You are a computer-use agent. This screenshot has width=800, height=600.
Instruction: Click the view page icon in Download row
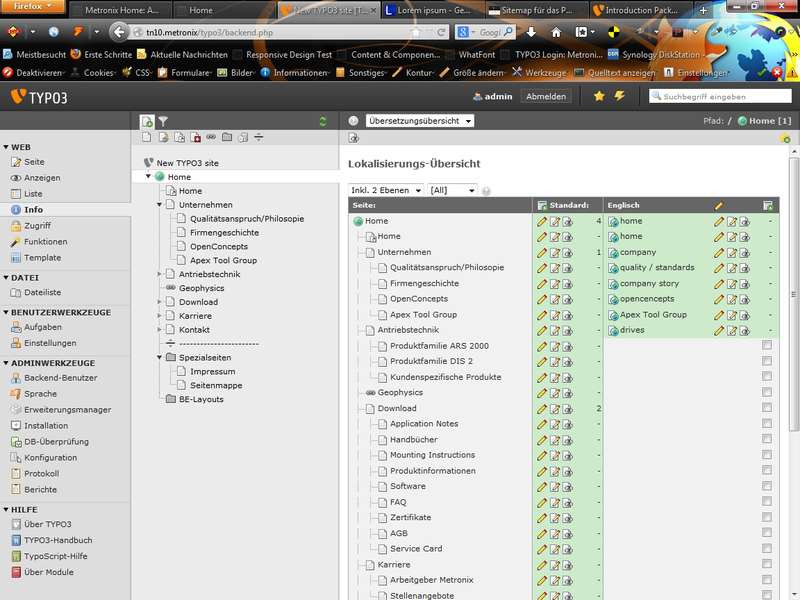[567, 408]
